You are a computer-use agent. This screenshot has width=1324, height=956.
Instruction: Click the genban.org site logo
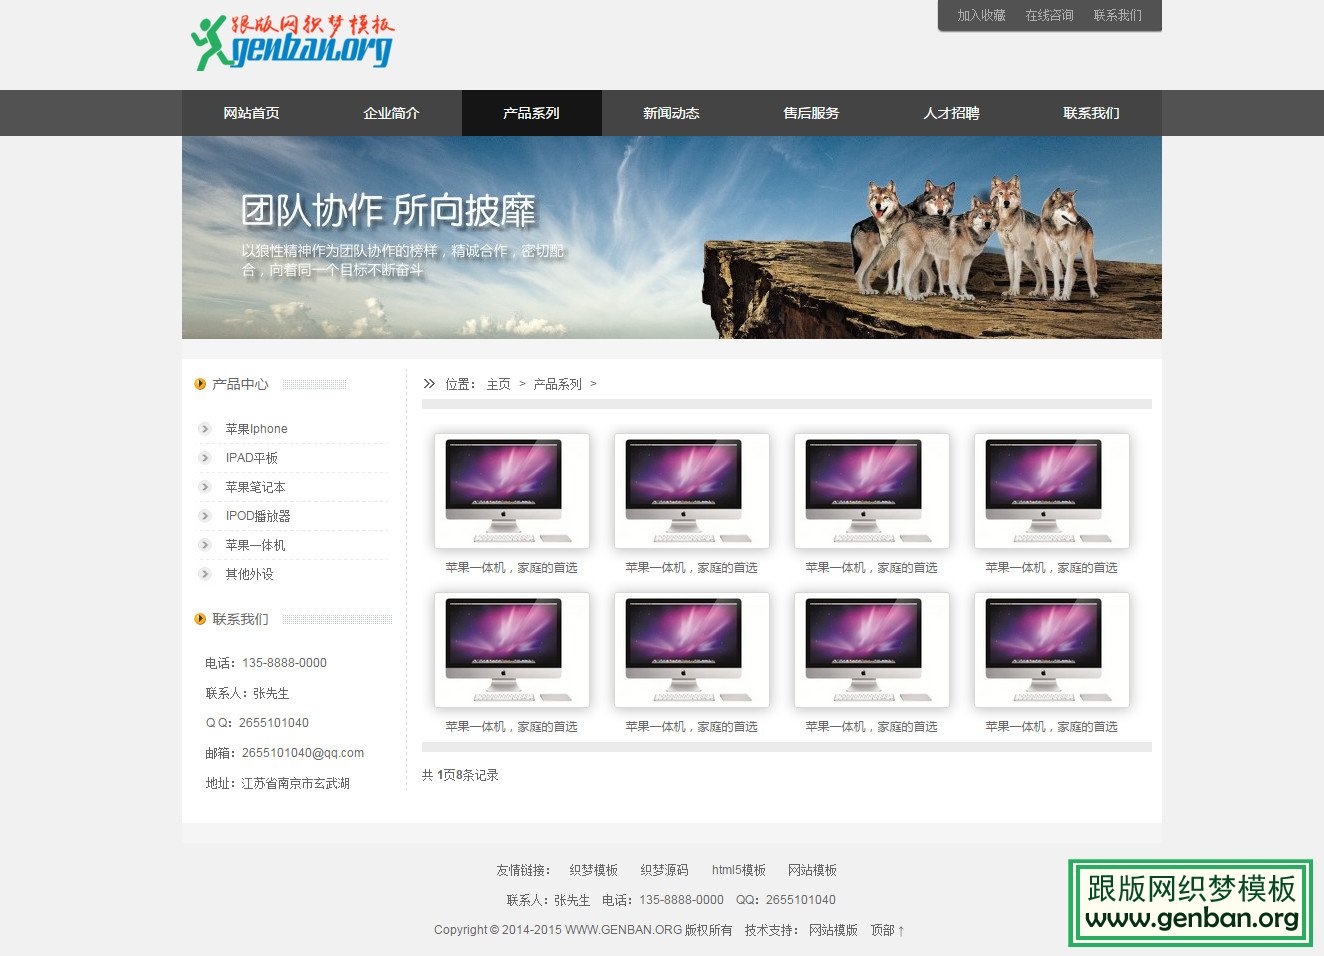click(292, 42)
